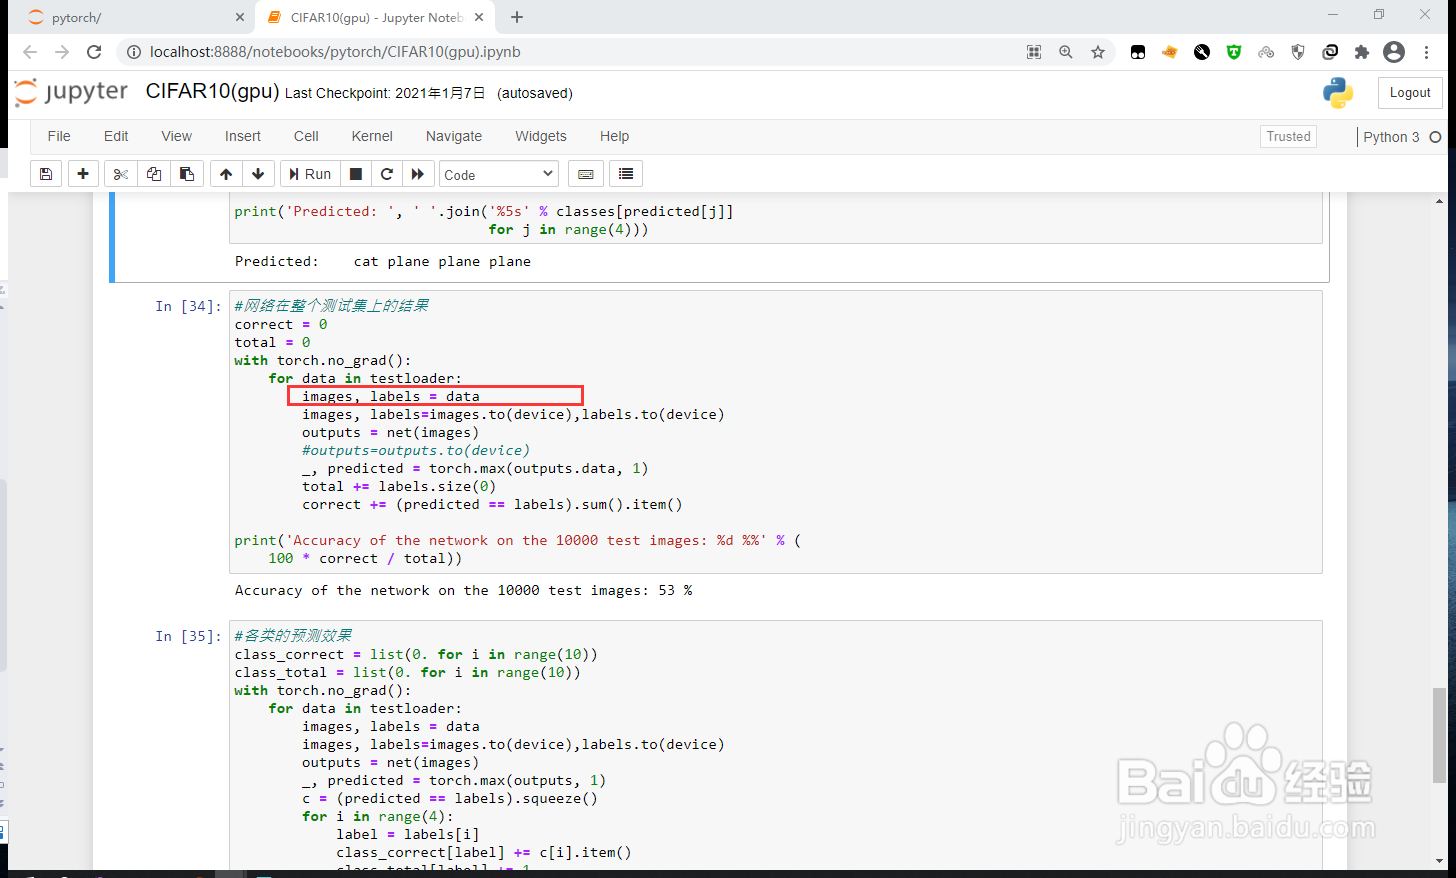This screenshot has width=1456, height=878.
Task: Click 'correct = 0' code line
Action: pos(281,324)
